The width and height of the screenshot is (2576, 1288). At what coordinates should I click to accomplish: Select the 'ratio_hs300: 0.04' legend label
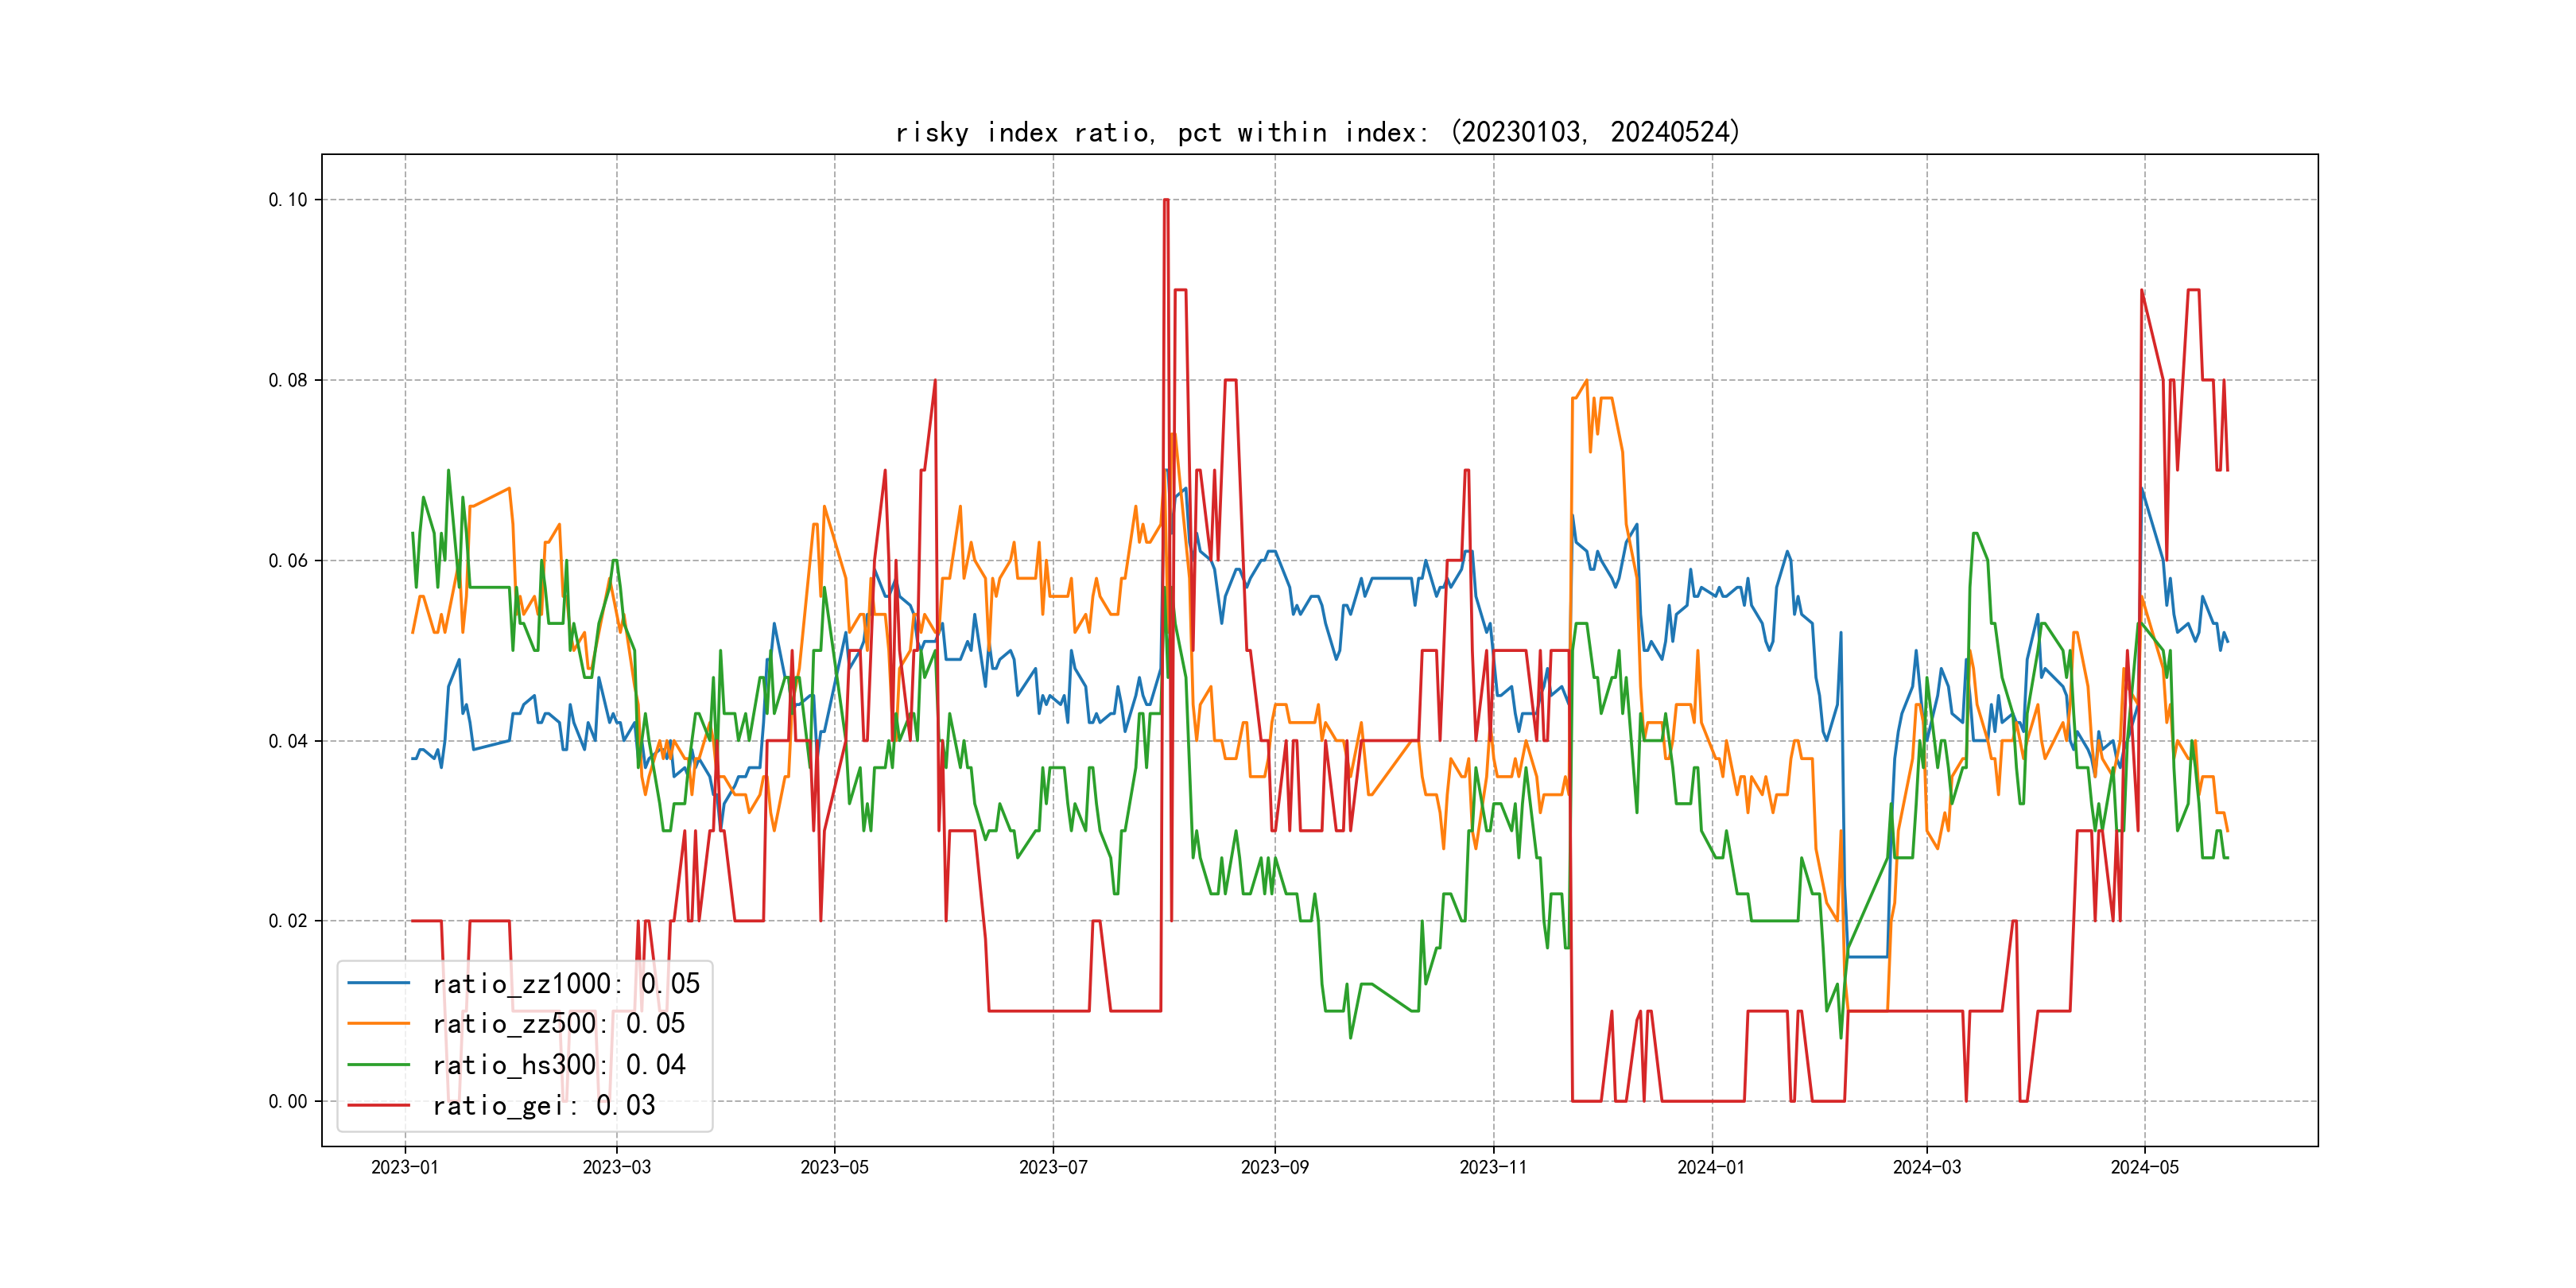pos(558,1065)
